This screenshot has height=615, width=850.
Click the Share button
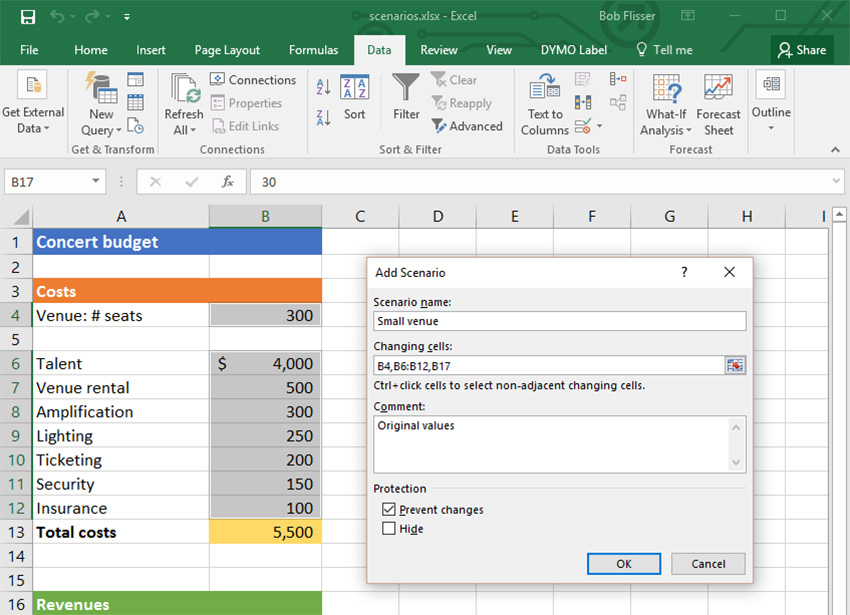(802, 50)
